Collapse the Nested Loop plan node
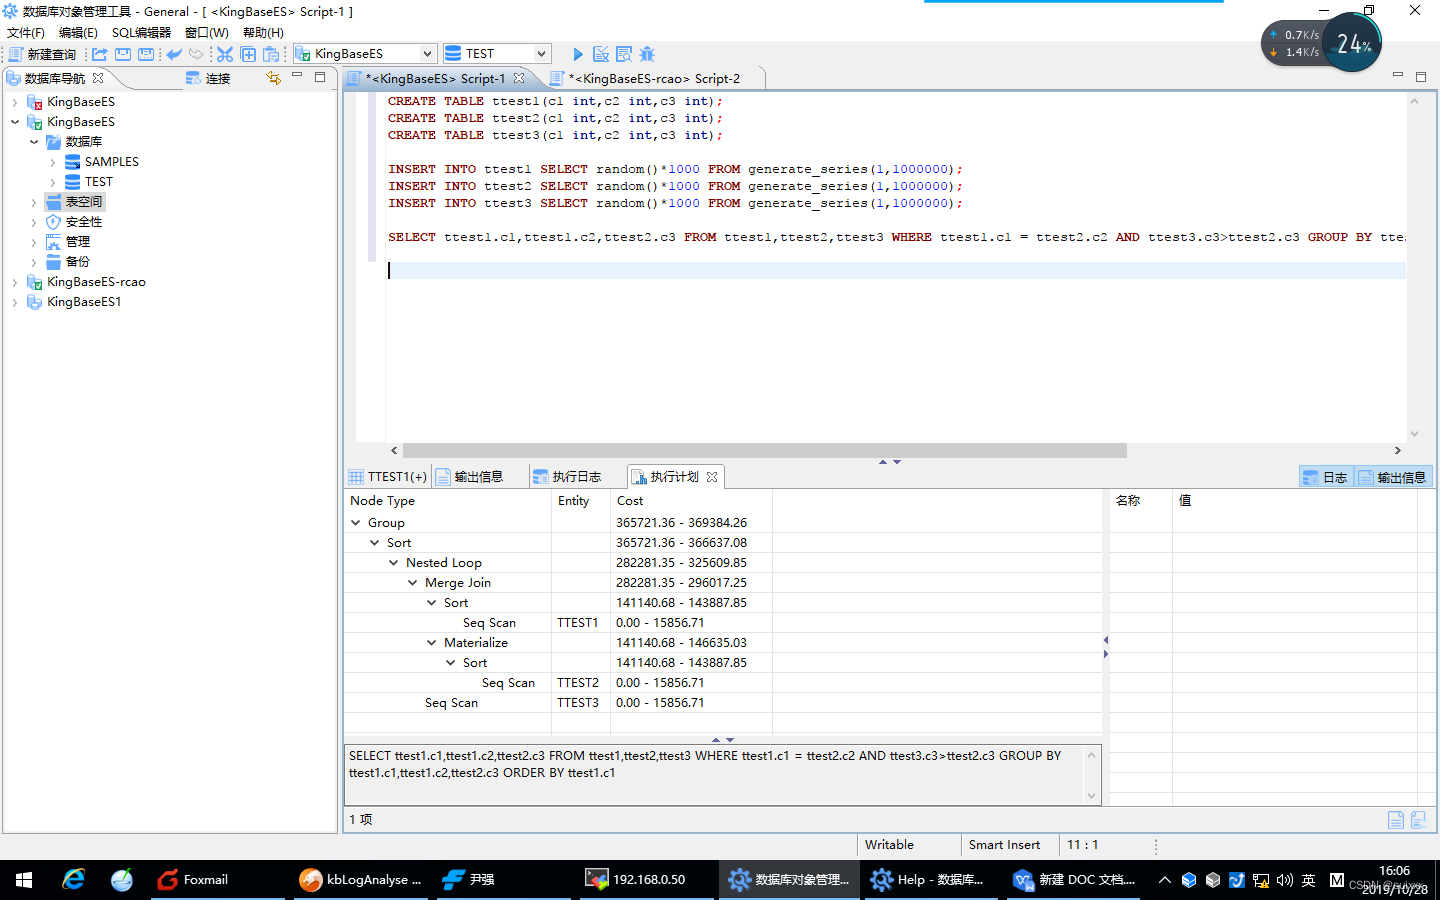The image size is (1440, 900). 394,563
